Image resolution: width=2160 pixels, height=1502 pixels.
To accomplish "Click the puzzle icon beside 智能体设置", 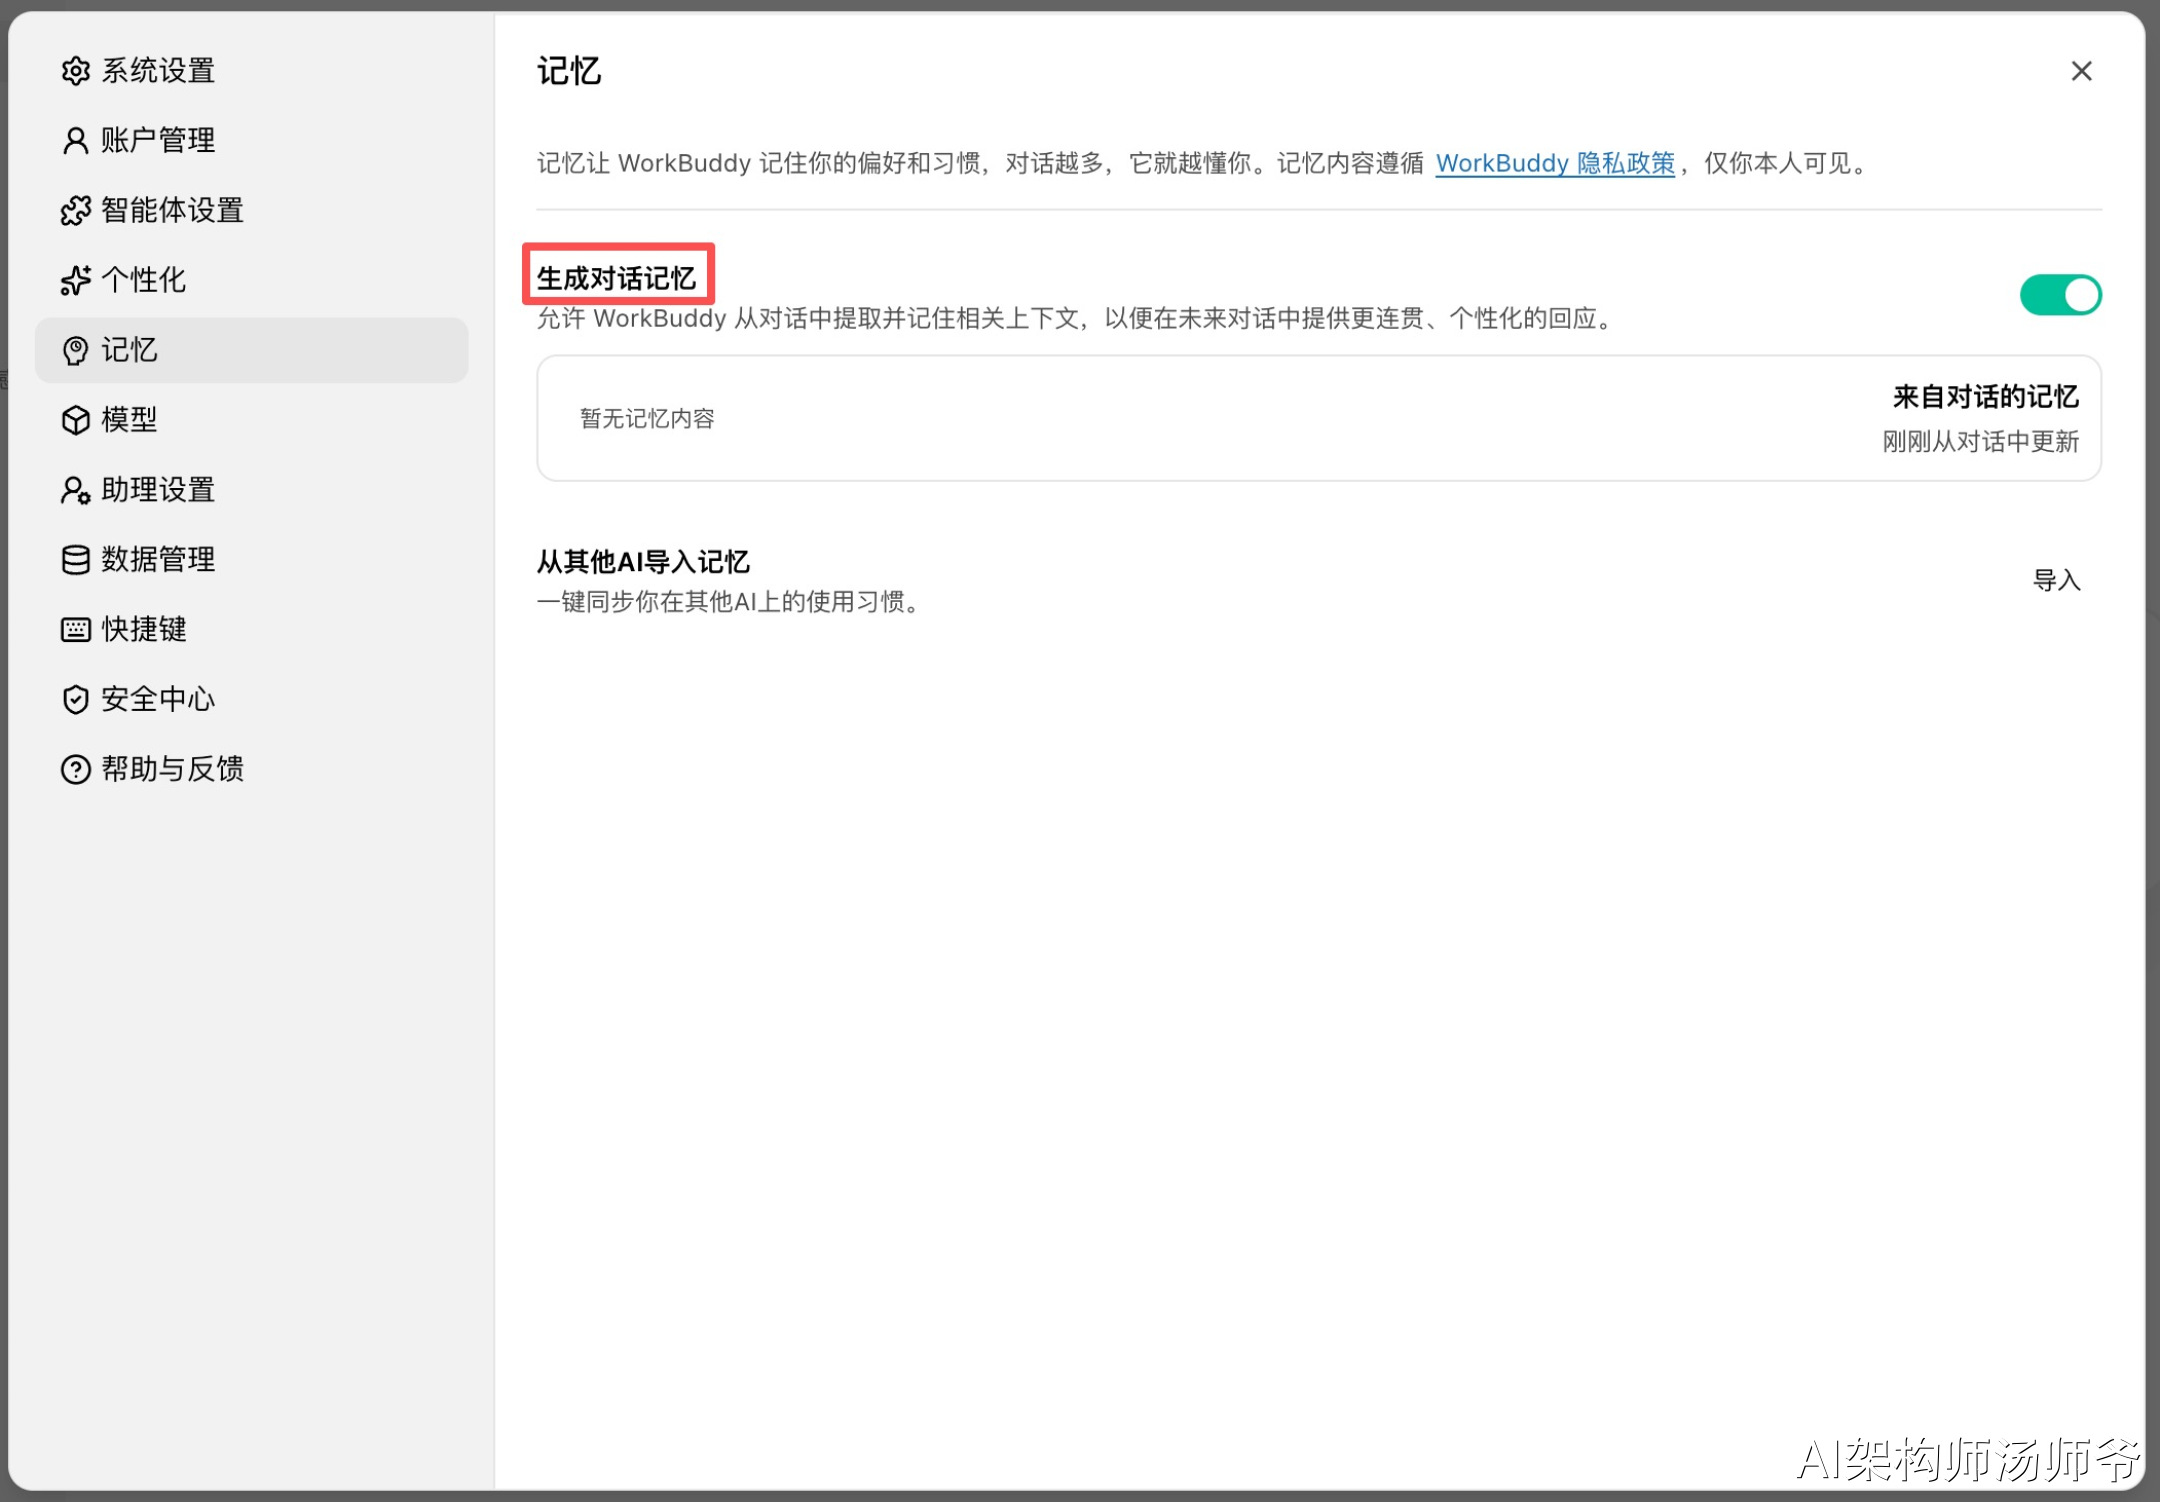I will (75, 211).
